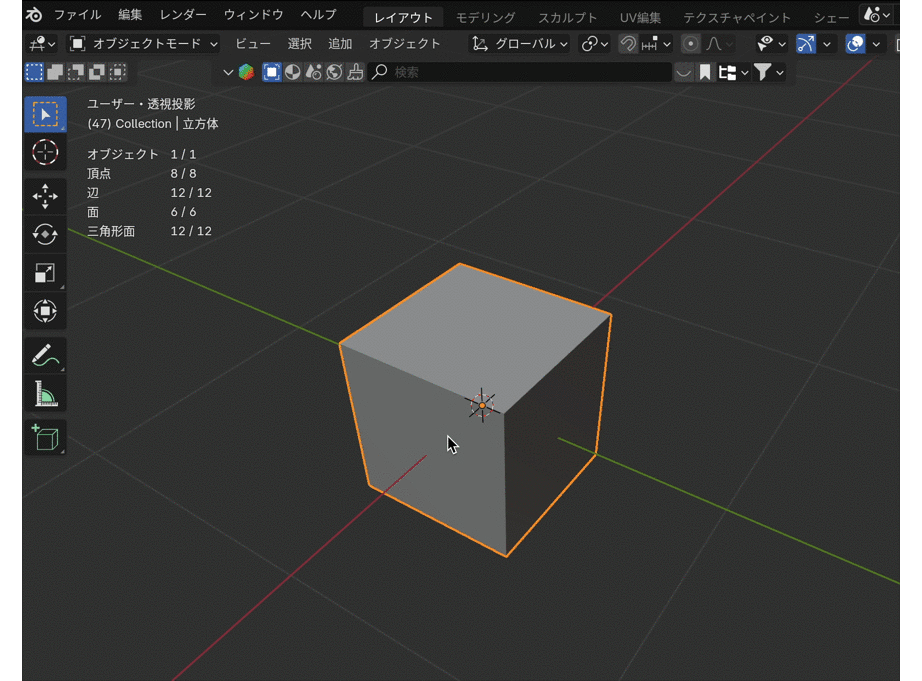Click the chevron left of color cube icon

click(228, 72)
